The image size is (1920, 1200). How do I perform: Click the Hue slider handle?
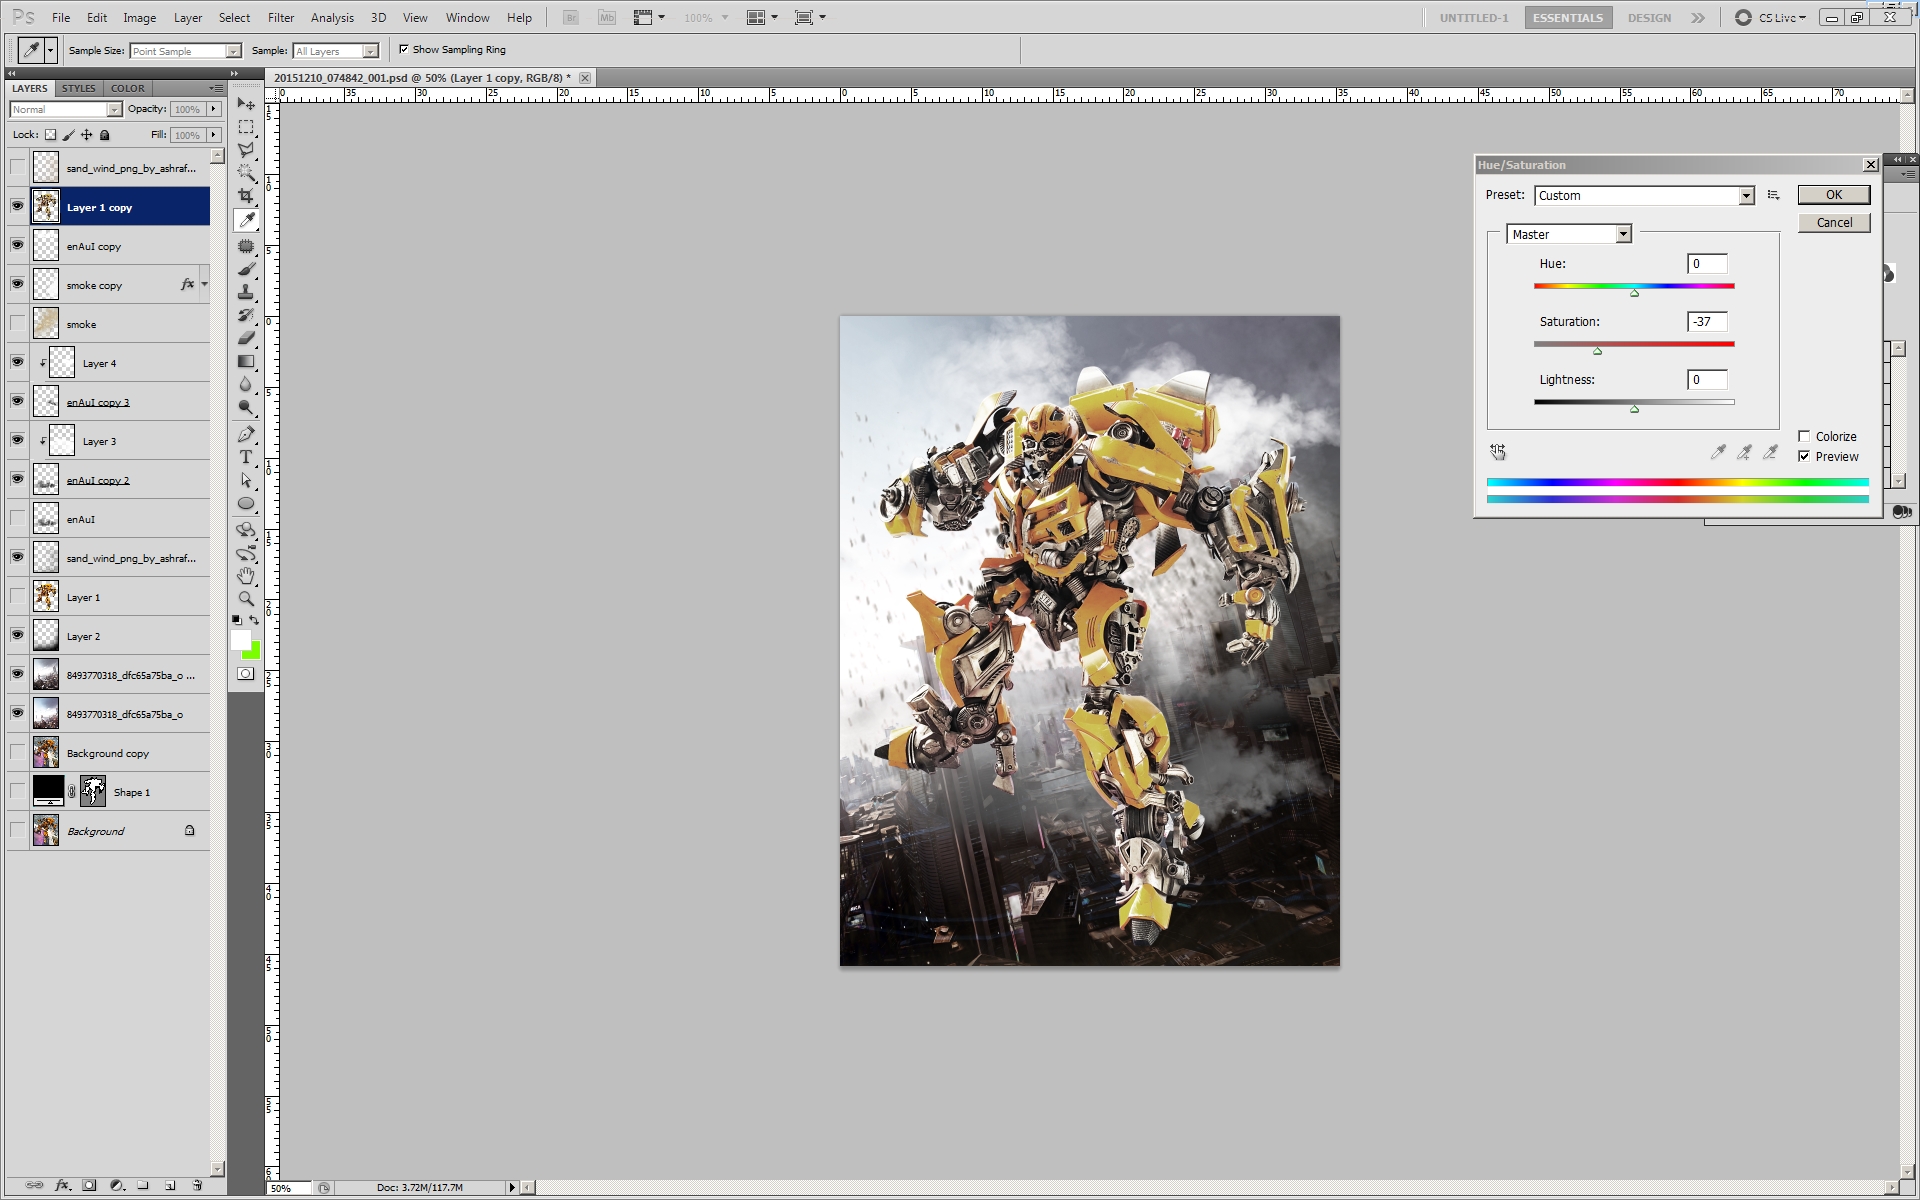pyautogui.click(x=1634, y=293)
